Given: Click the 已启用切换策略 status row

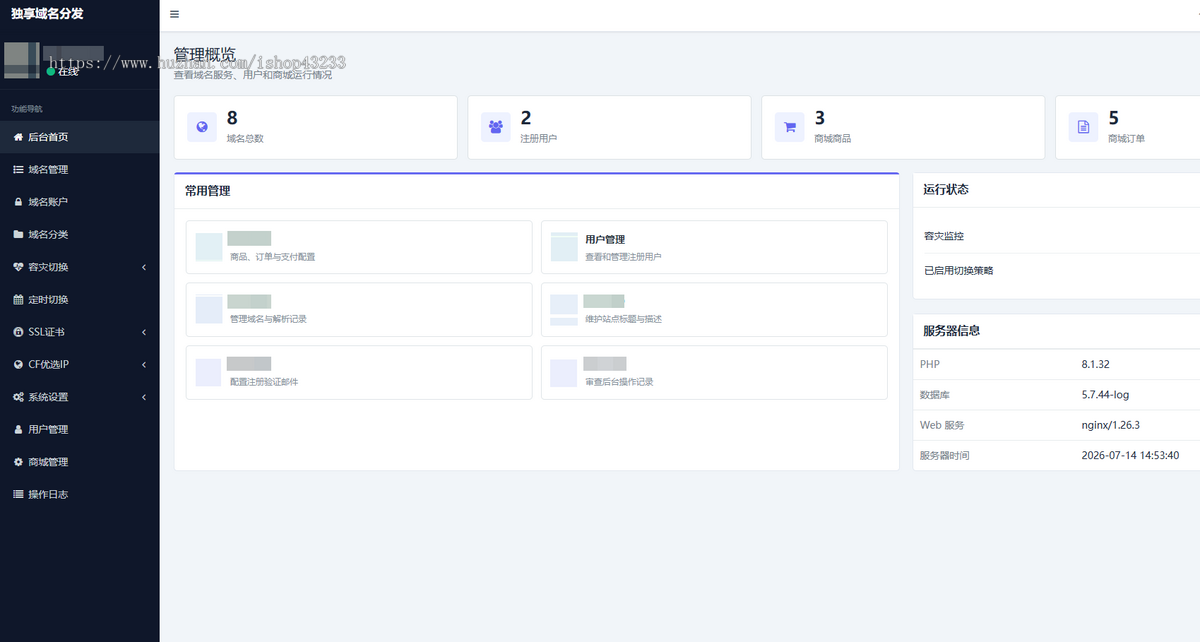Looking at the screenshot, I should tap(1056, 270).
